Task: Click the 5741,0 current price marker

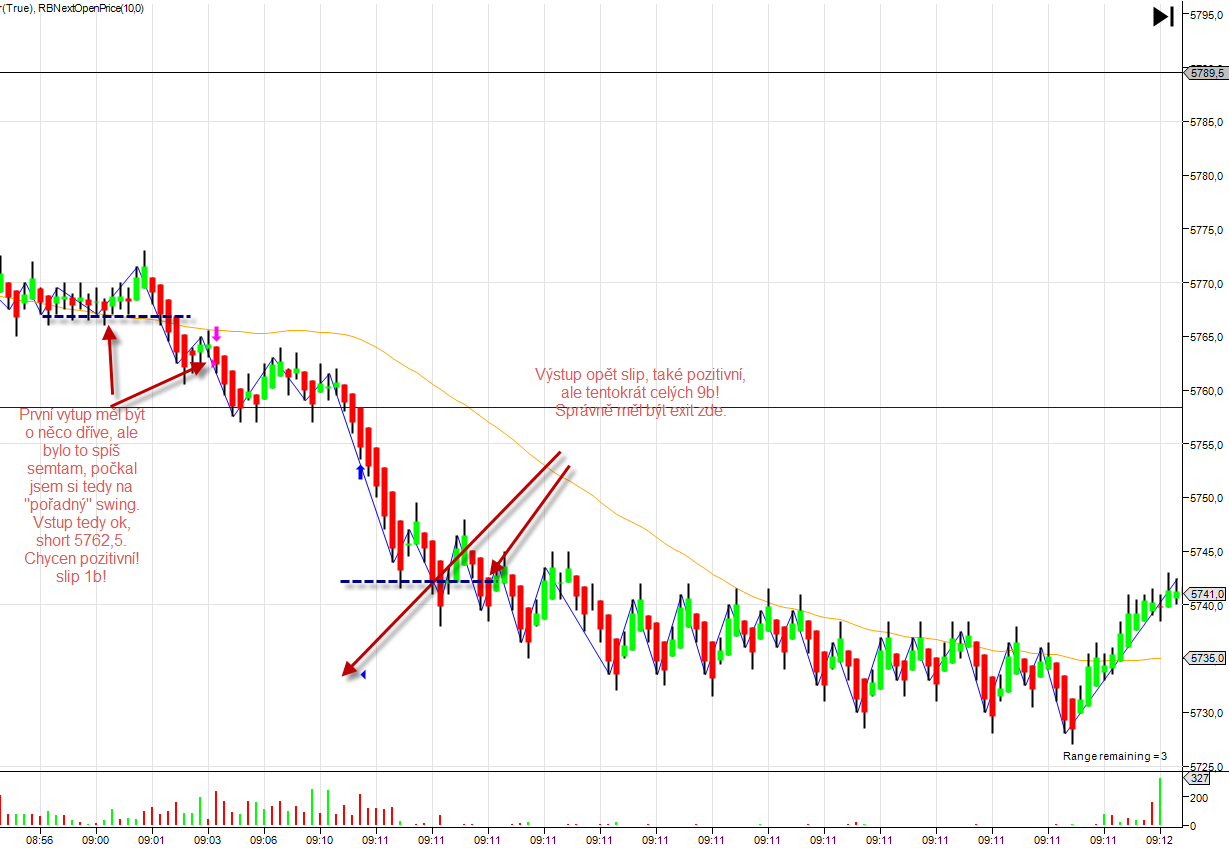Action: pos(1204,594)
